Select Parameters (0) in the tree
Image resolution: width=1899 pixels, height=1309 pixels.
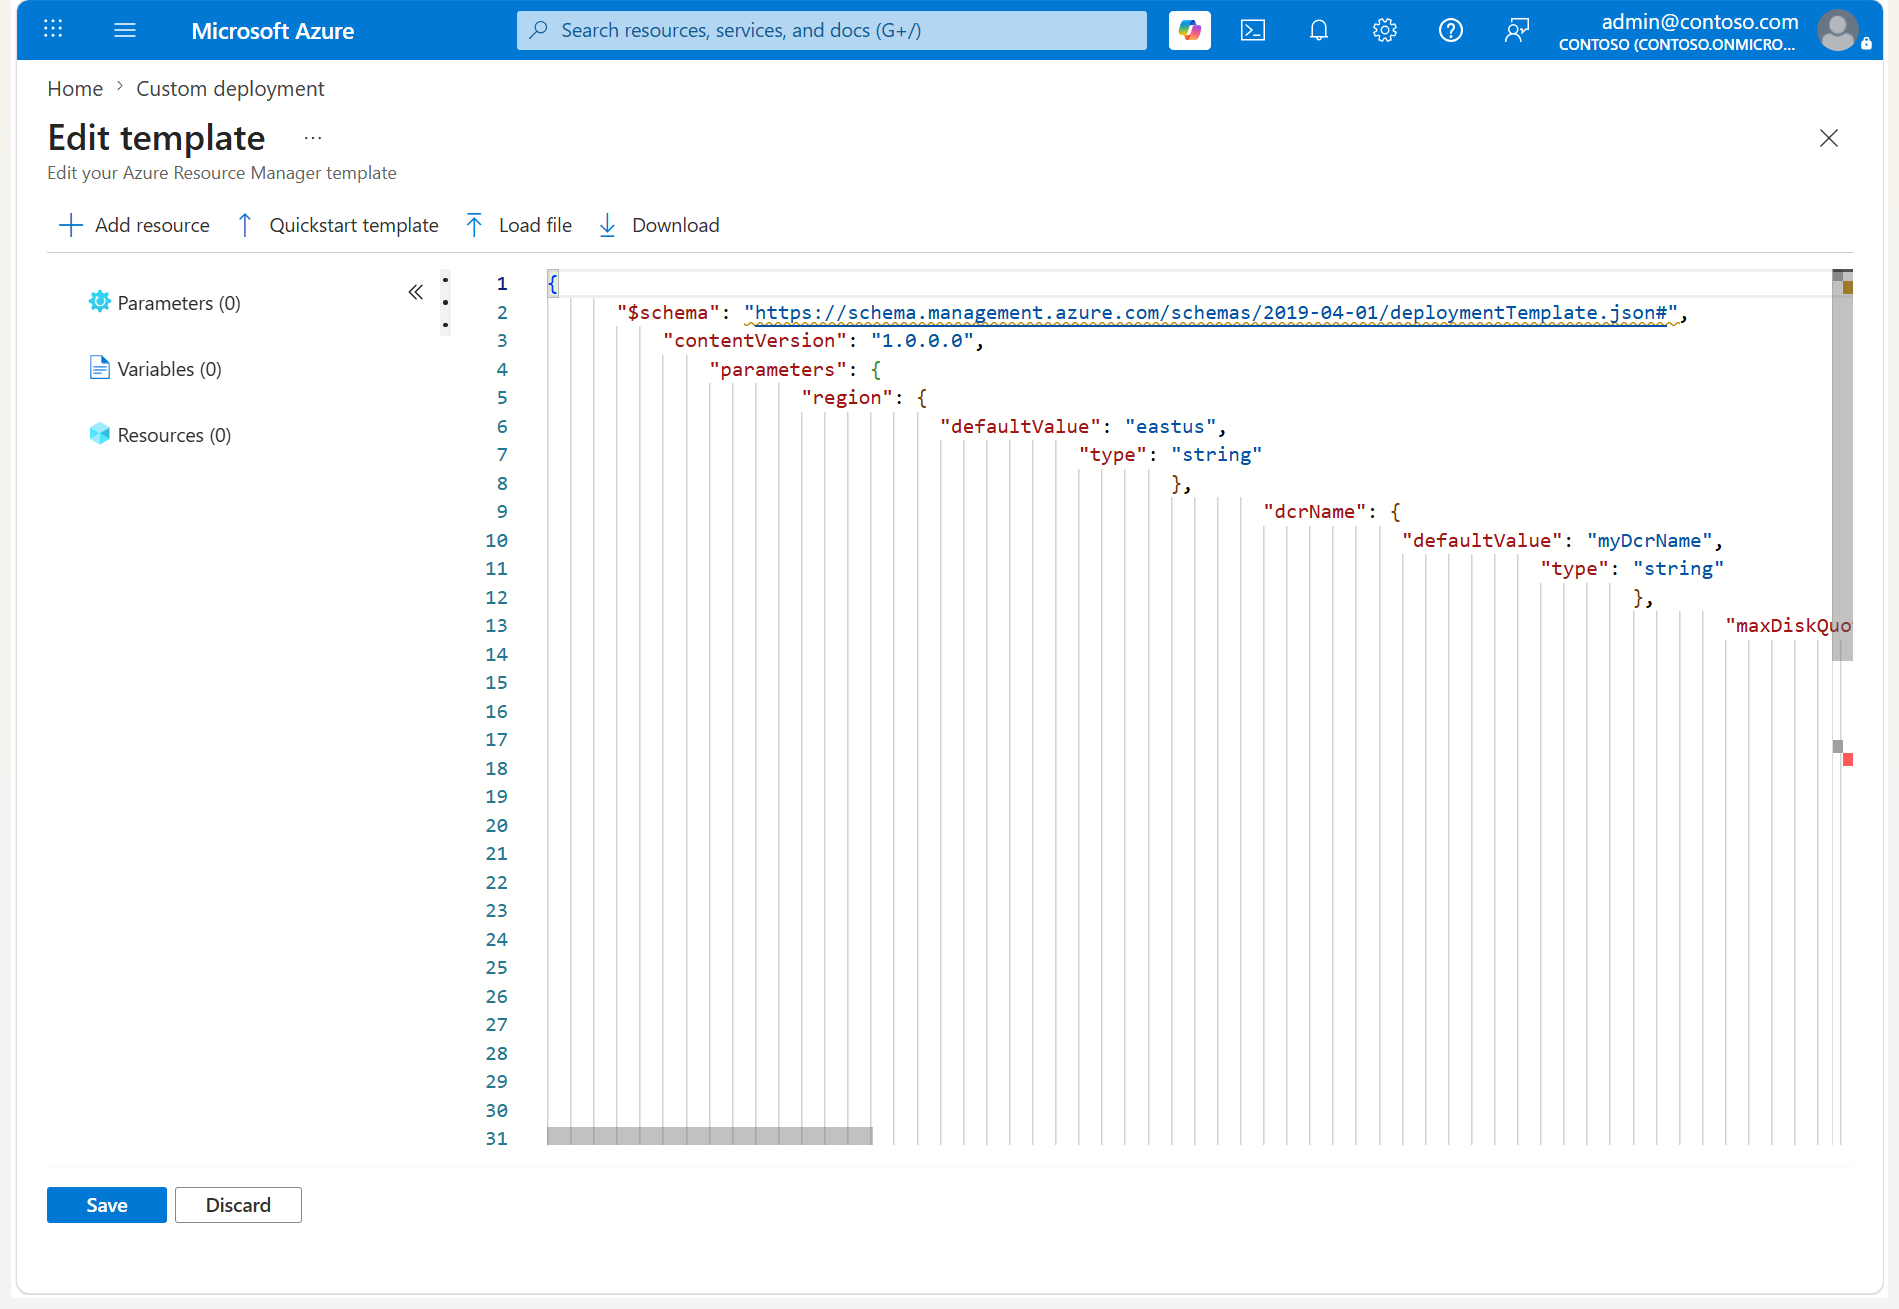point(164,302)
